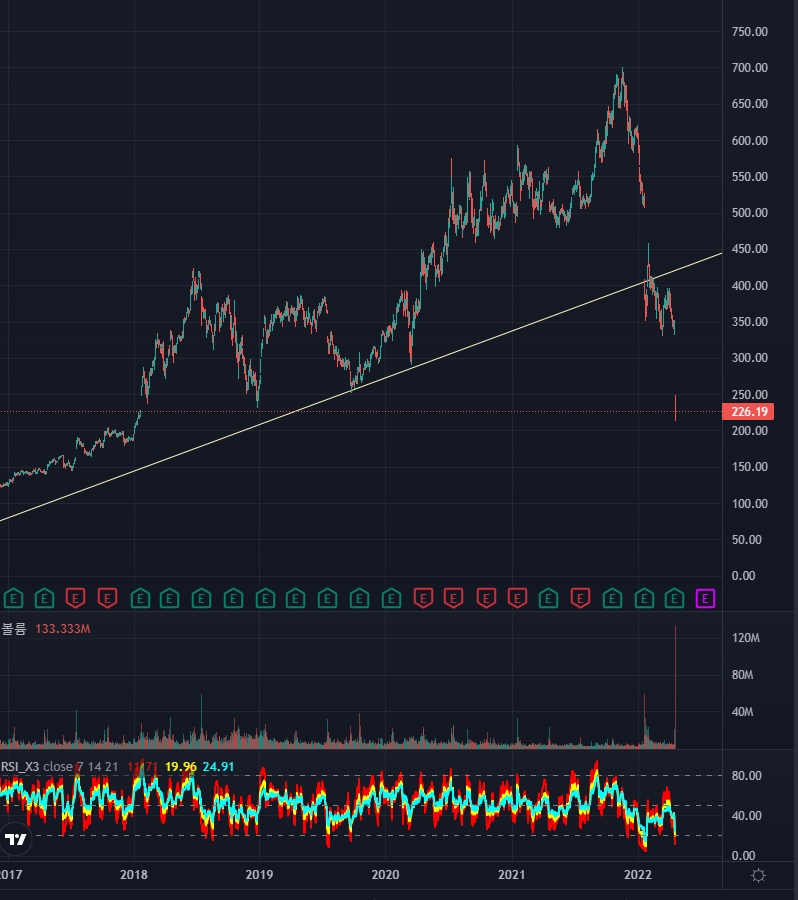Open chart settings gear icon

click(x=758, y=875)
